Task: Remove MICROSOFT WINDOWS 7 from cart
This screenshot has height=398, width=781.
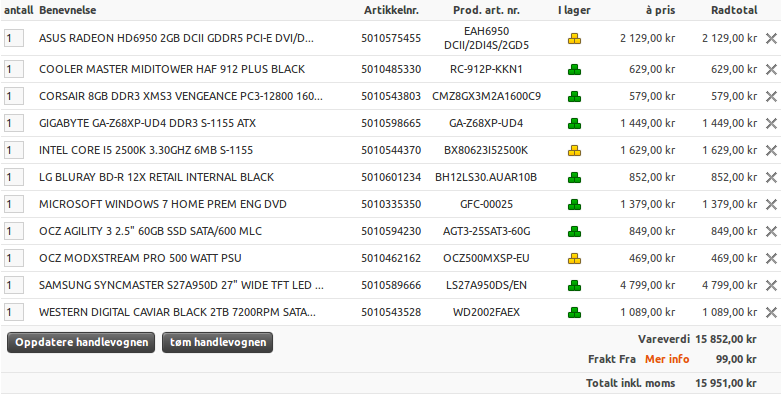Action: click(771, 204)
